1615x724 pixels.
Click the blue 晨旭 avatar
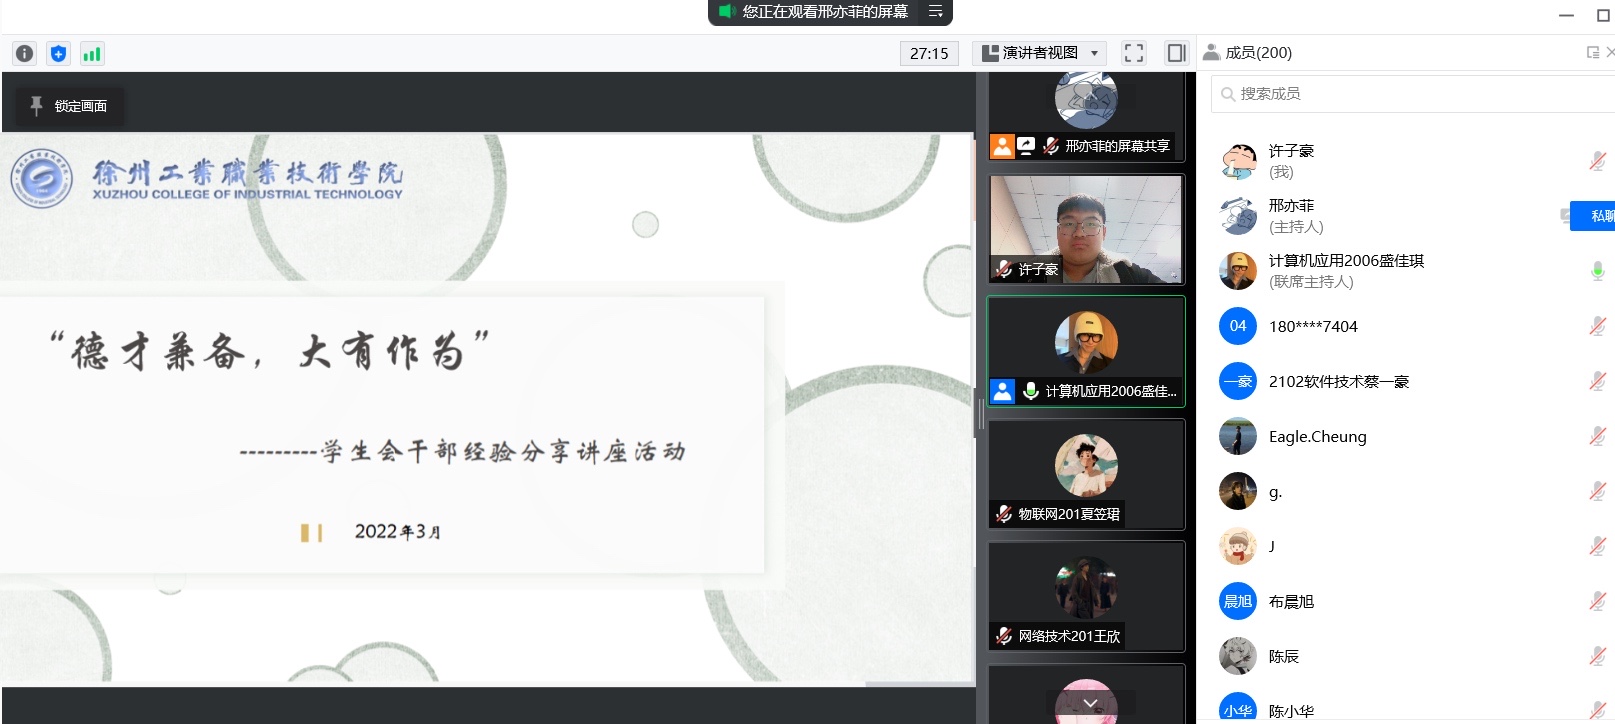[1238, 601]
